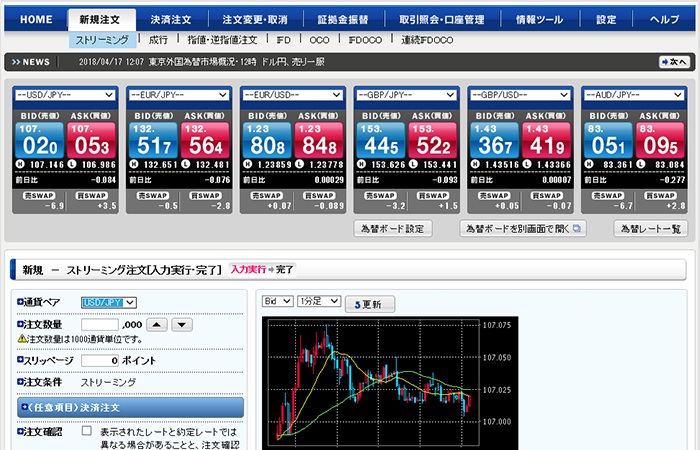Select the ストリーミング submenu item

point(102,40)
